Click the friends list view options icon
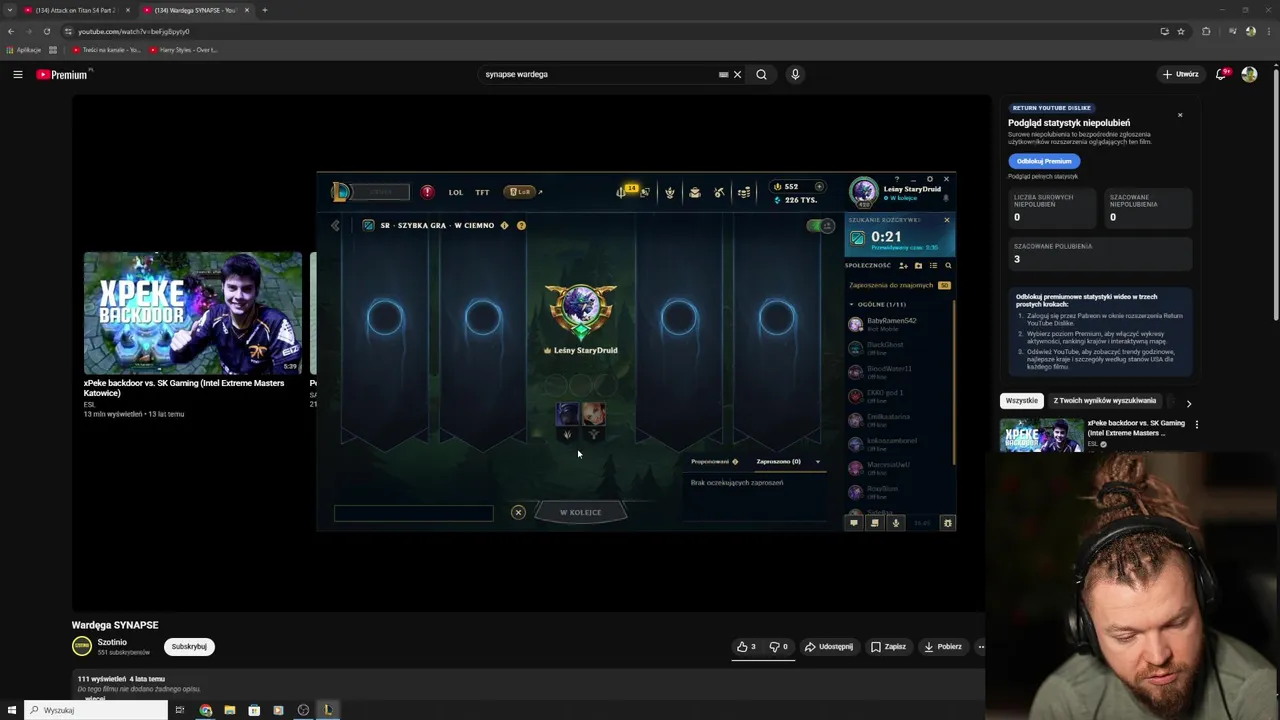 pos(933,265)
